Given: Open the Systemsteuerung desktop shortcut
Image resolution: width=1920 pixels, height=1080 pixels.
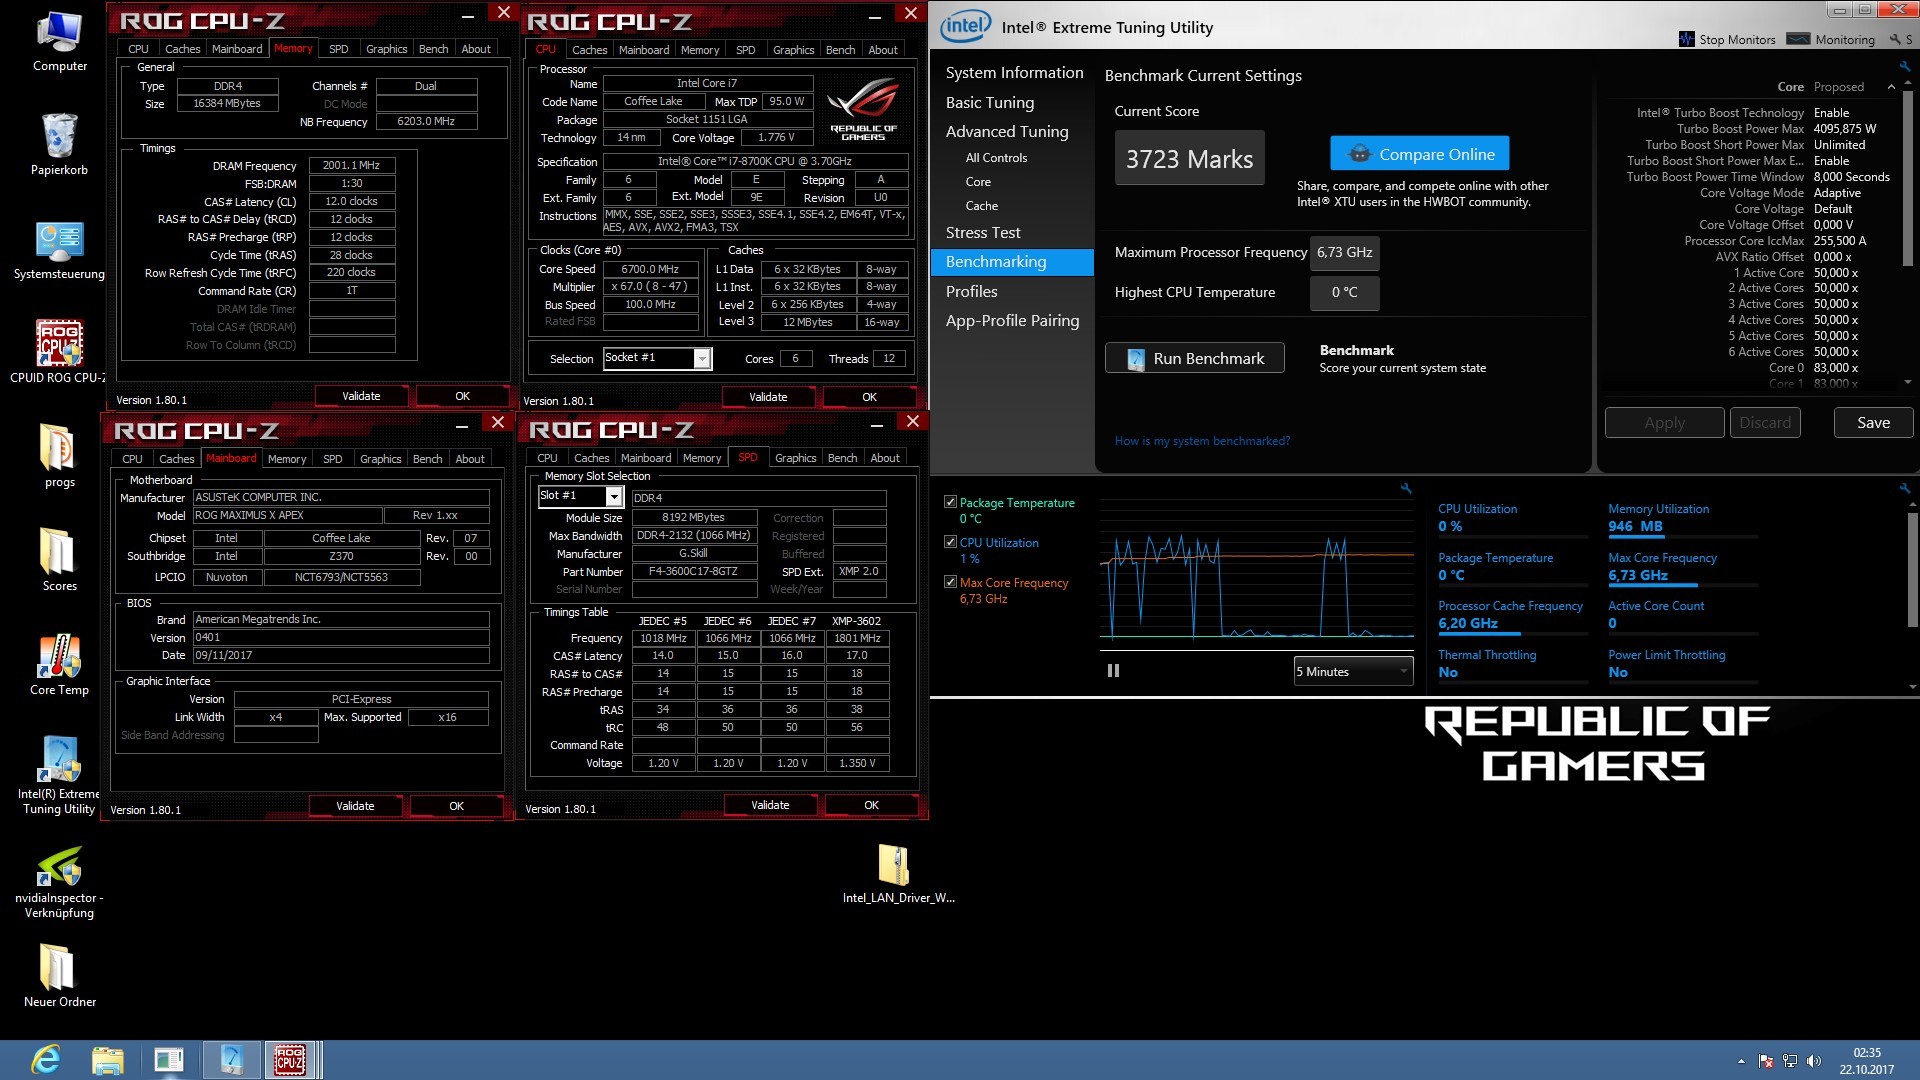Looking at the screenshot, I should tap(59, 250).
